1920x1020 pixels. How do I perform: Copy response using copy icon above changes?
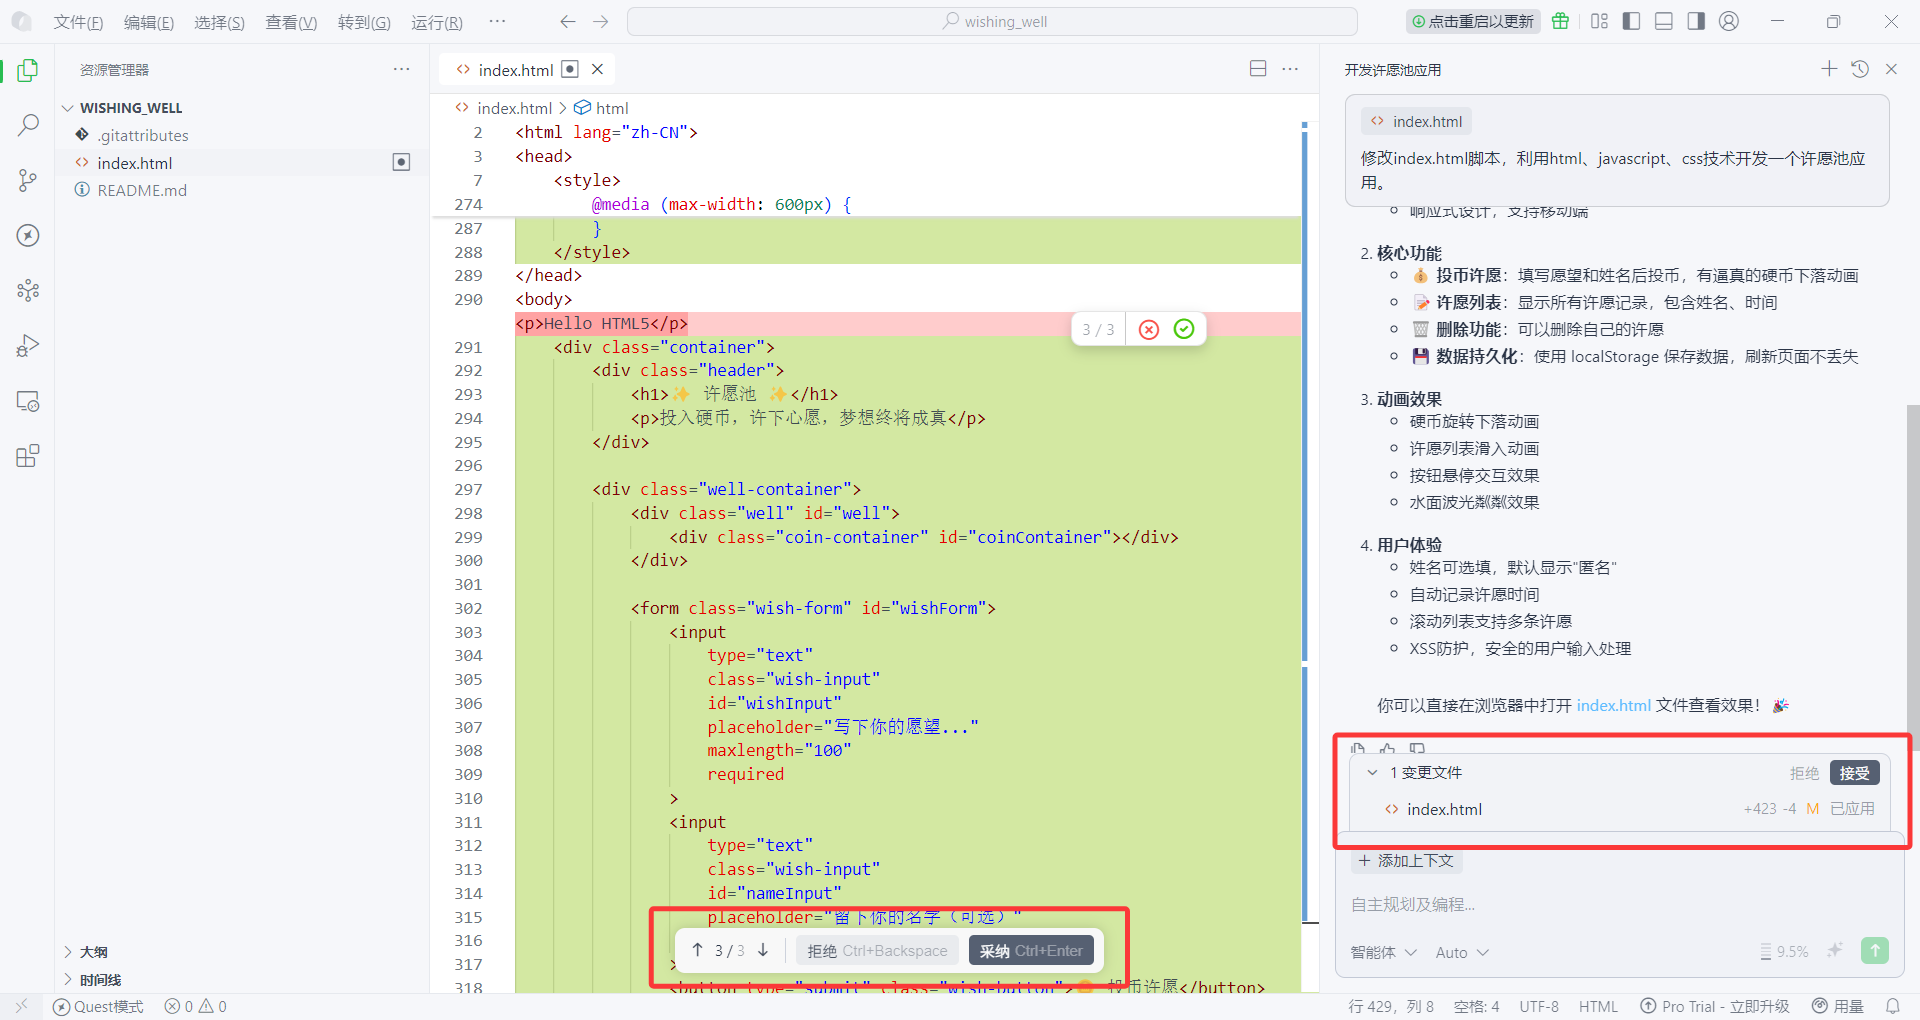[x=1357, y=748]
